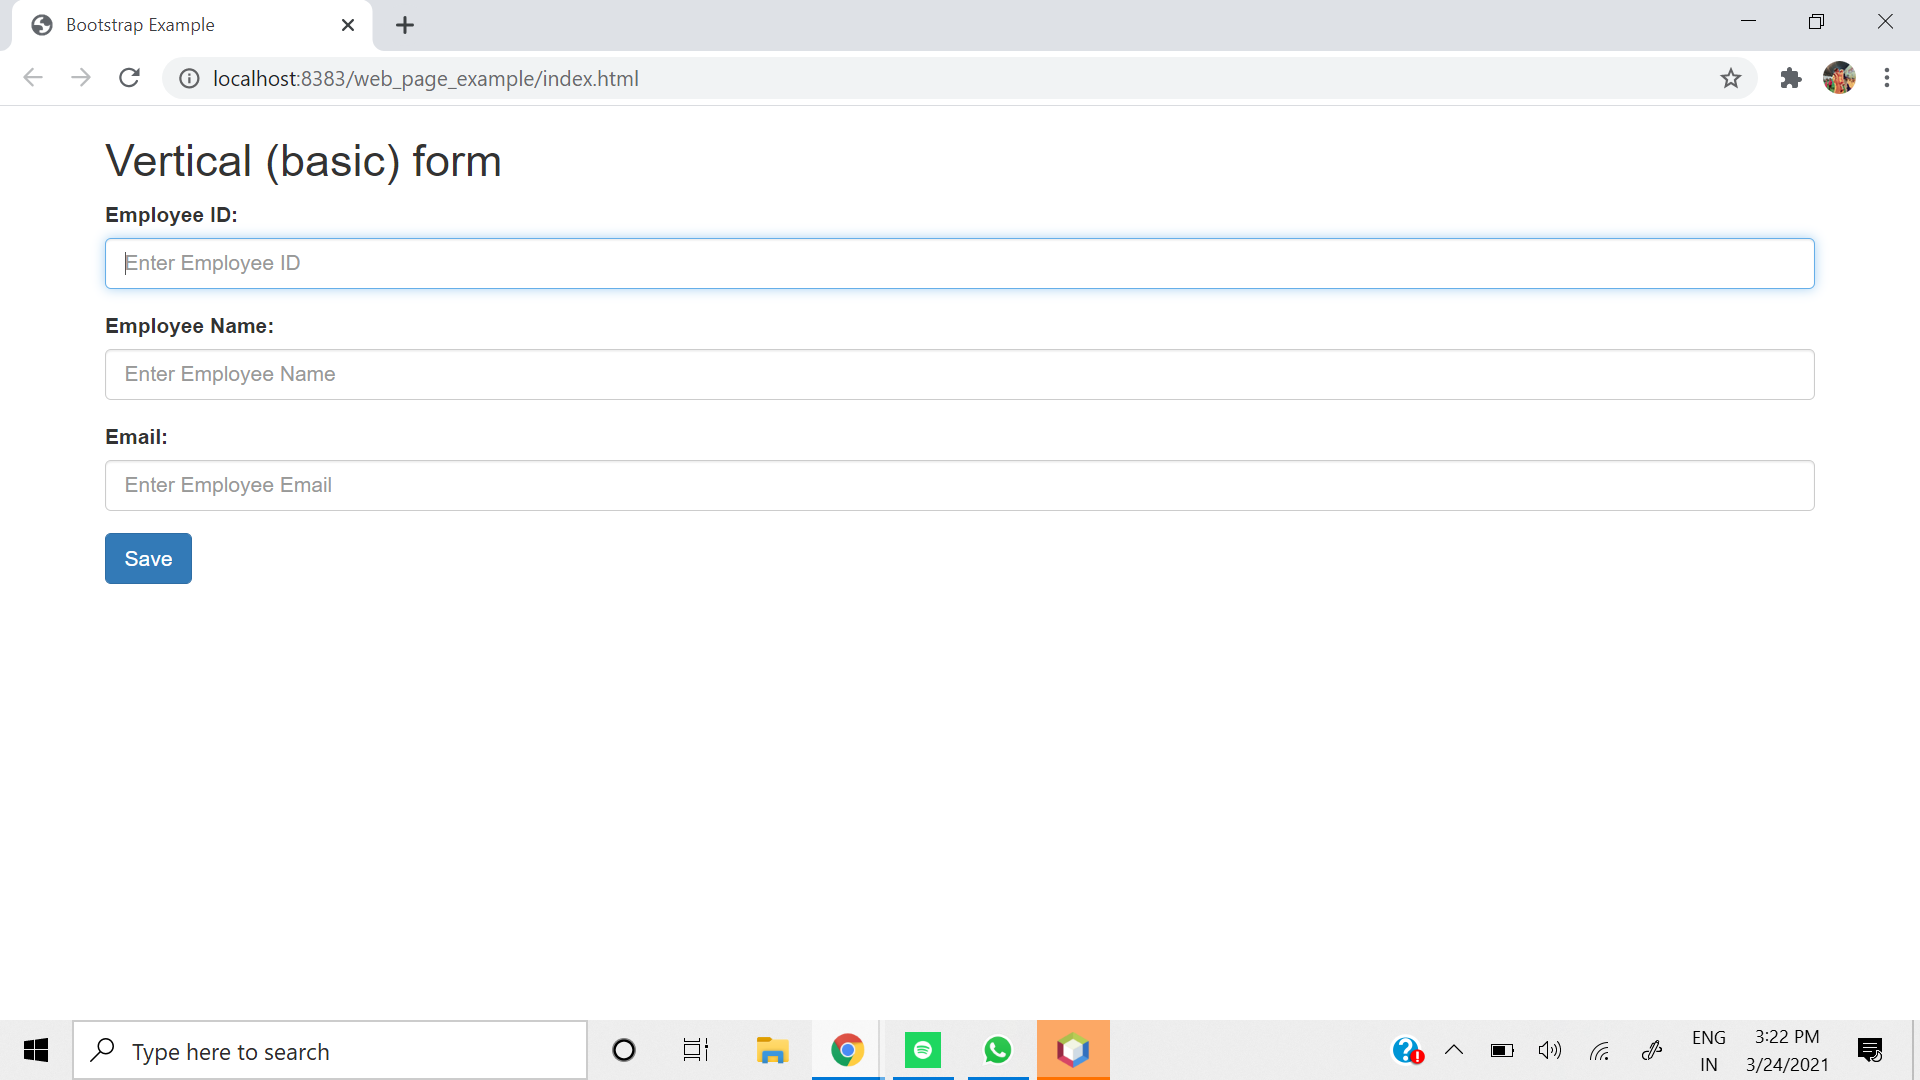Viewport: 1920px width, 1080px height.
Task: Focus the Enter Employee Name field
Action: [960, 375]
